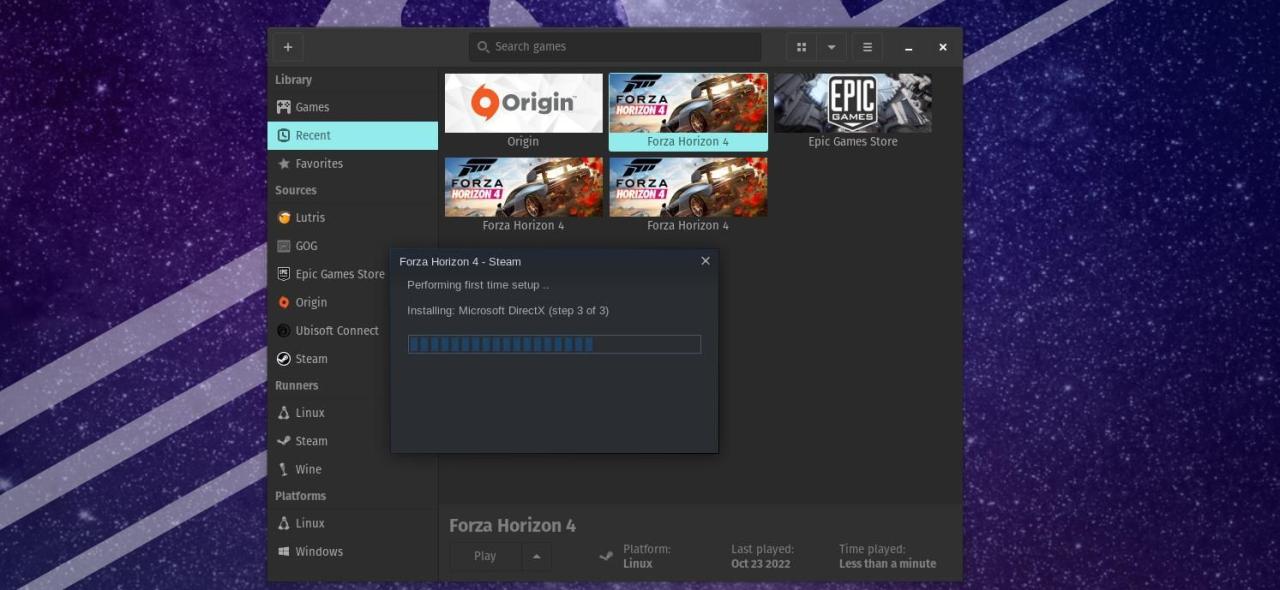Select Wine runner
Image resolution: width=1280 pixels, height=590 pixels.
click(353, 469)
